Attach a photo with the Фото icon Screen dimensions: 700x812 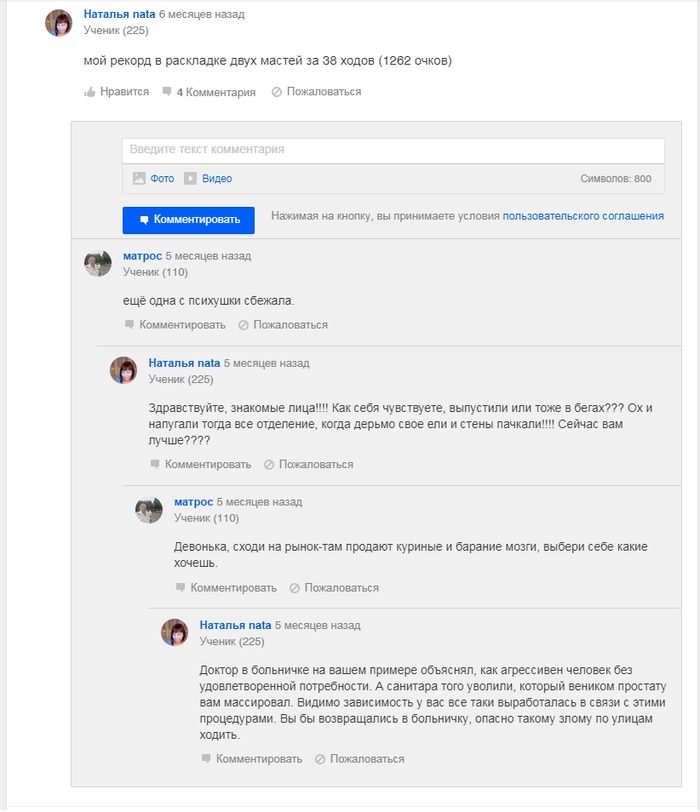click(138, 178)
